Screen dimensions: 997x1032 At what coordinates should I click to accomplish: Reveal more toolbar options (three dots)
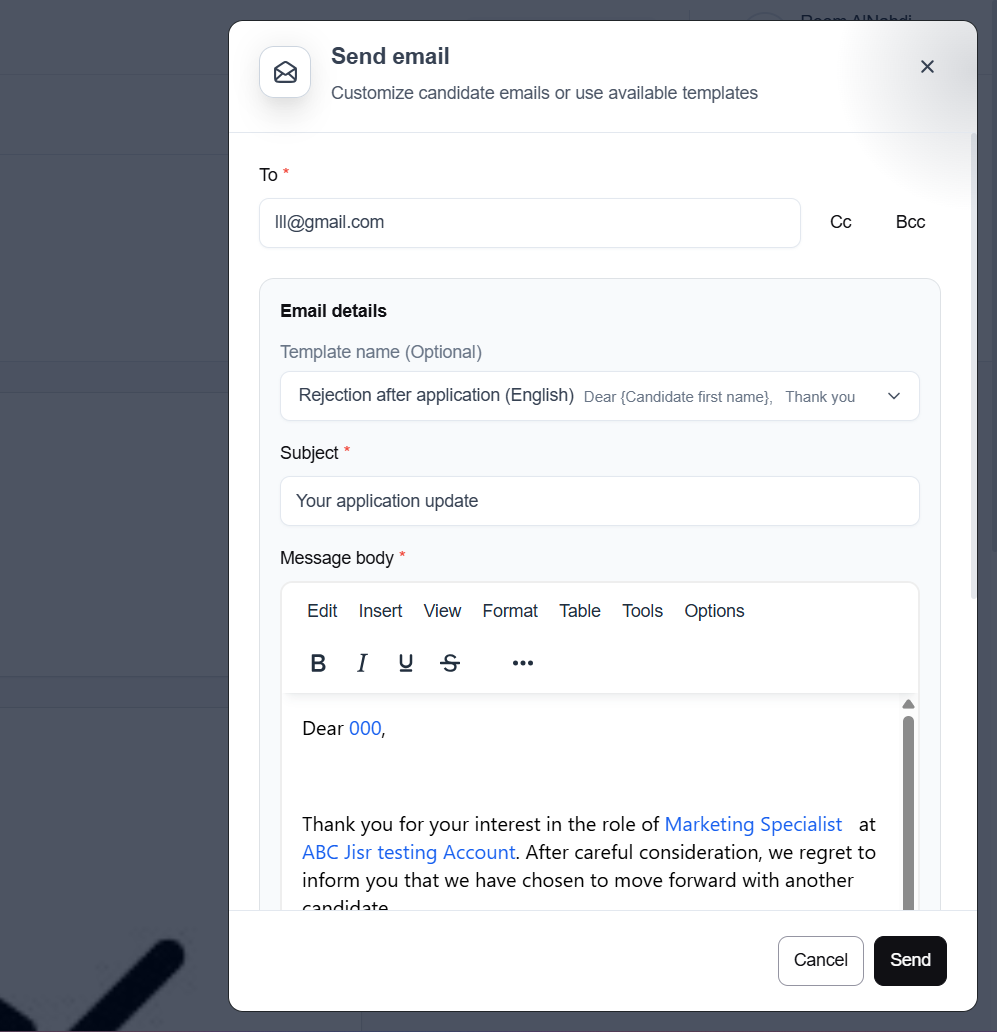(x=522, y=663)
